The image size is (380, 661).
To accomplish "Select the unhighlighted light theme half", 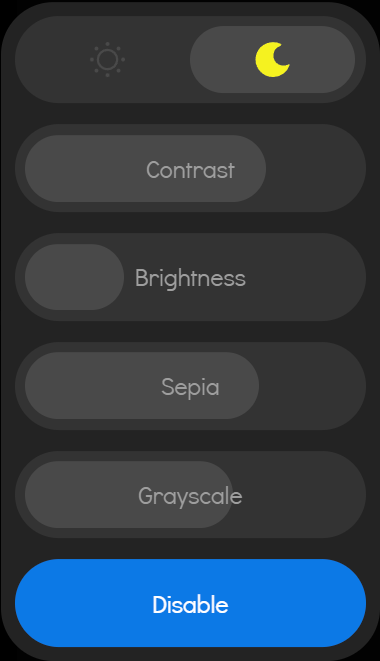I will pyautogui.click(x=102, y=59).
